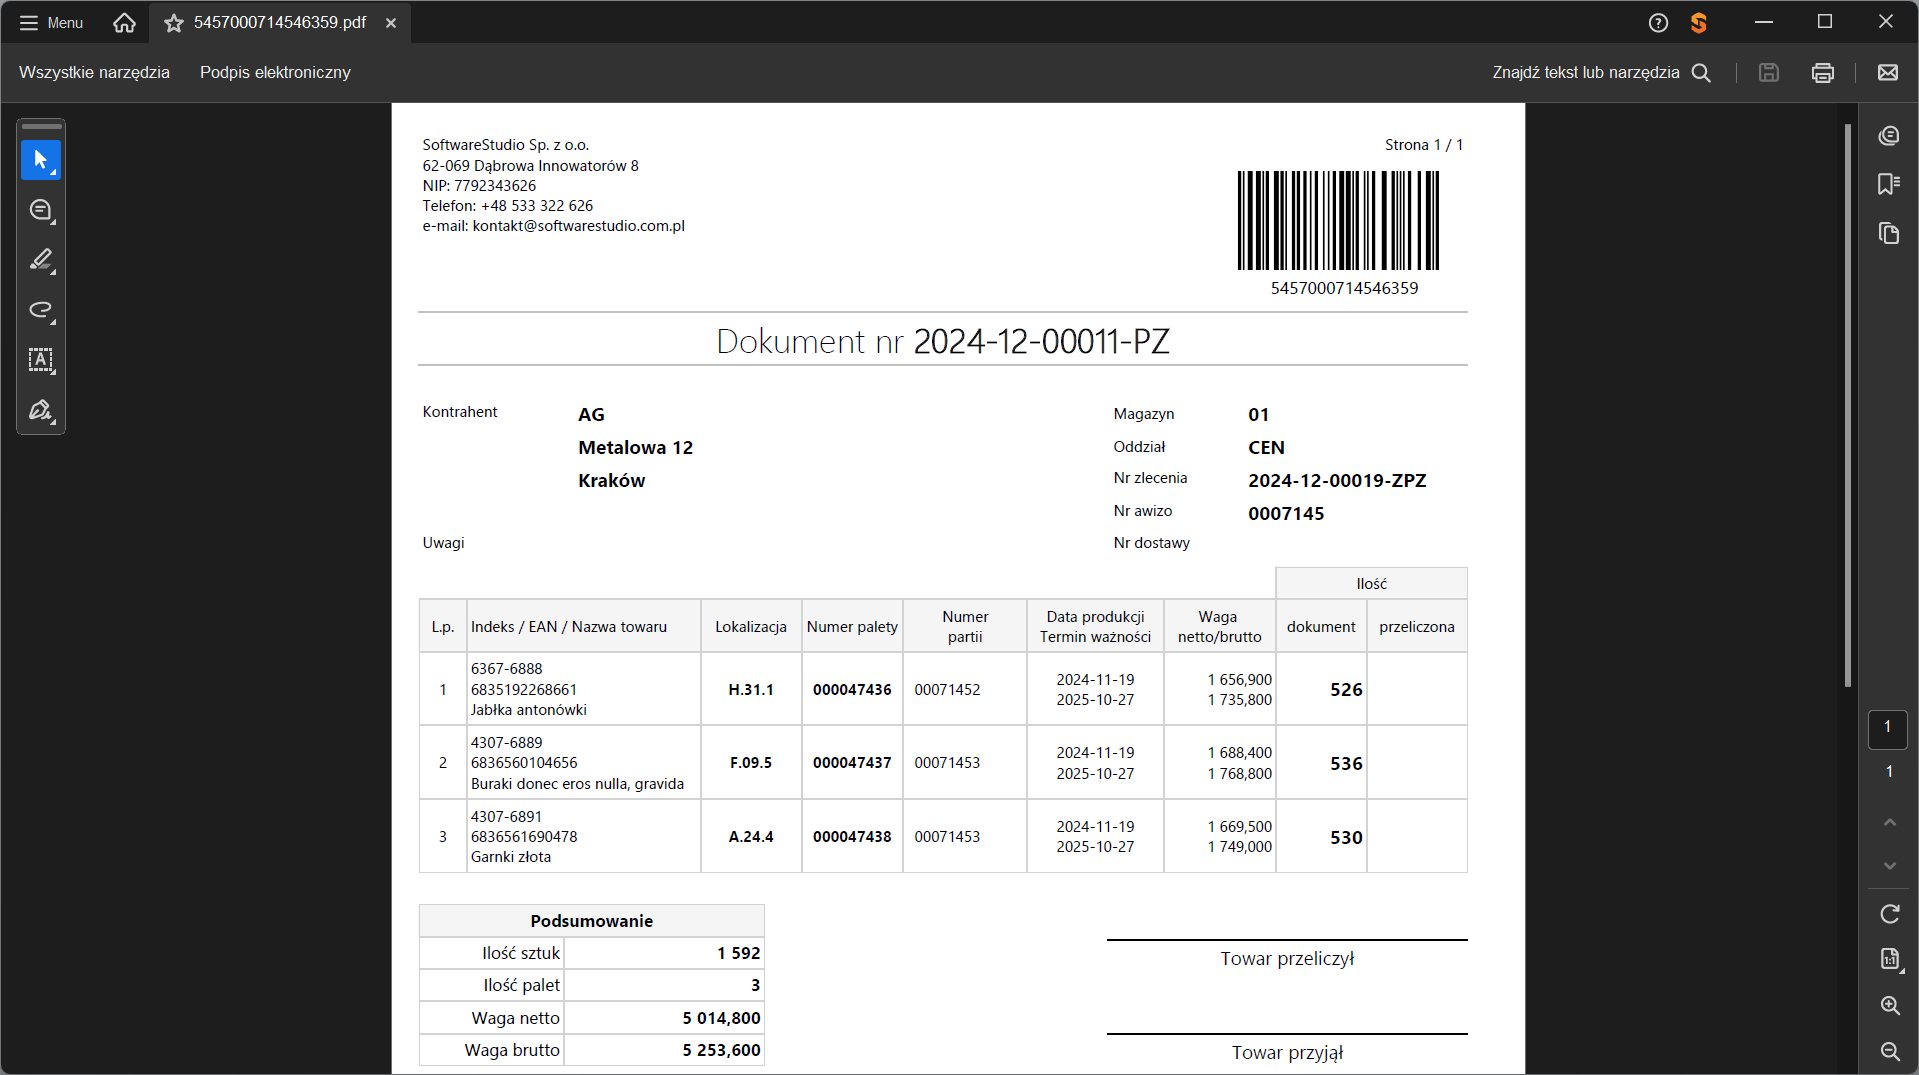Click product name Garnki złota
Image resolution: width=1919 pixels, height=1075 pixels.
click(x=510, y=857)
